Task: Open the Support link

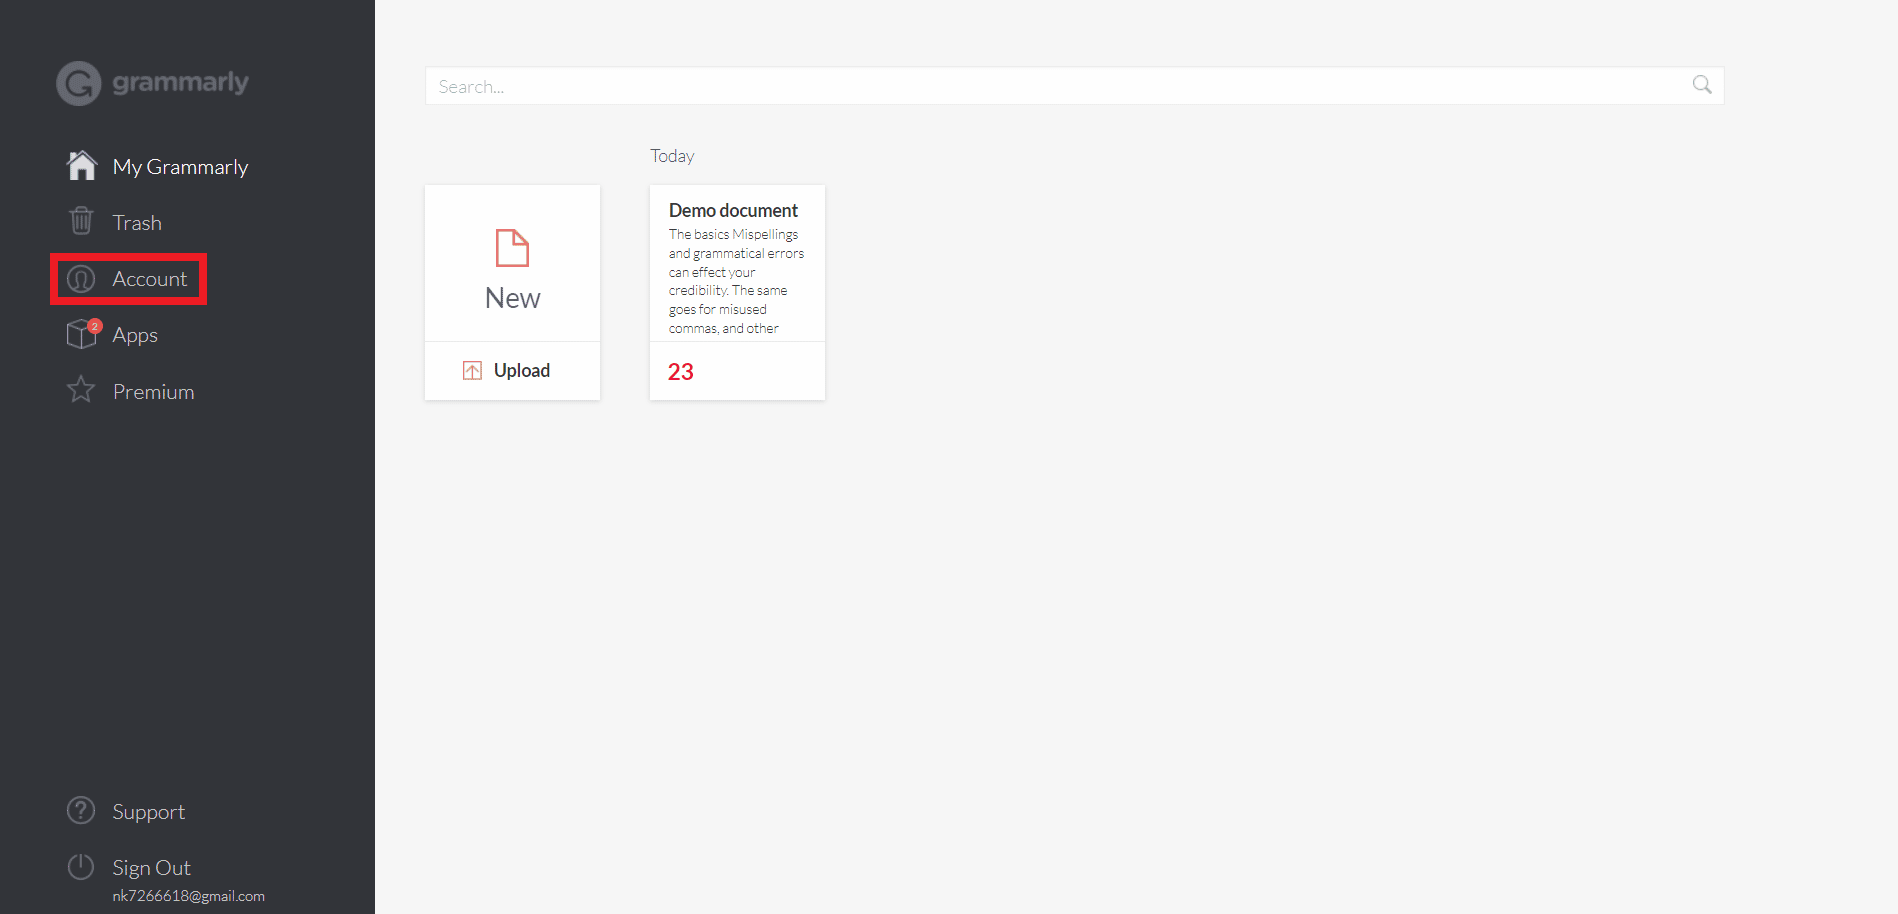Action: tap(148, 812)
